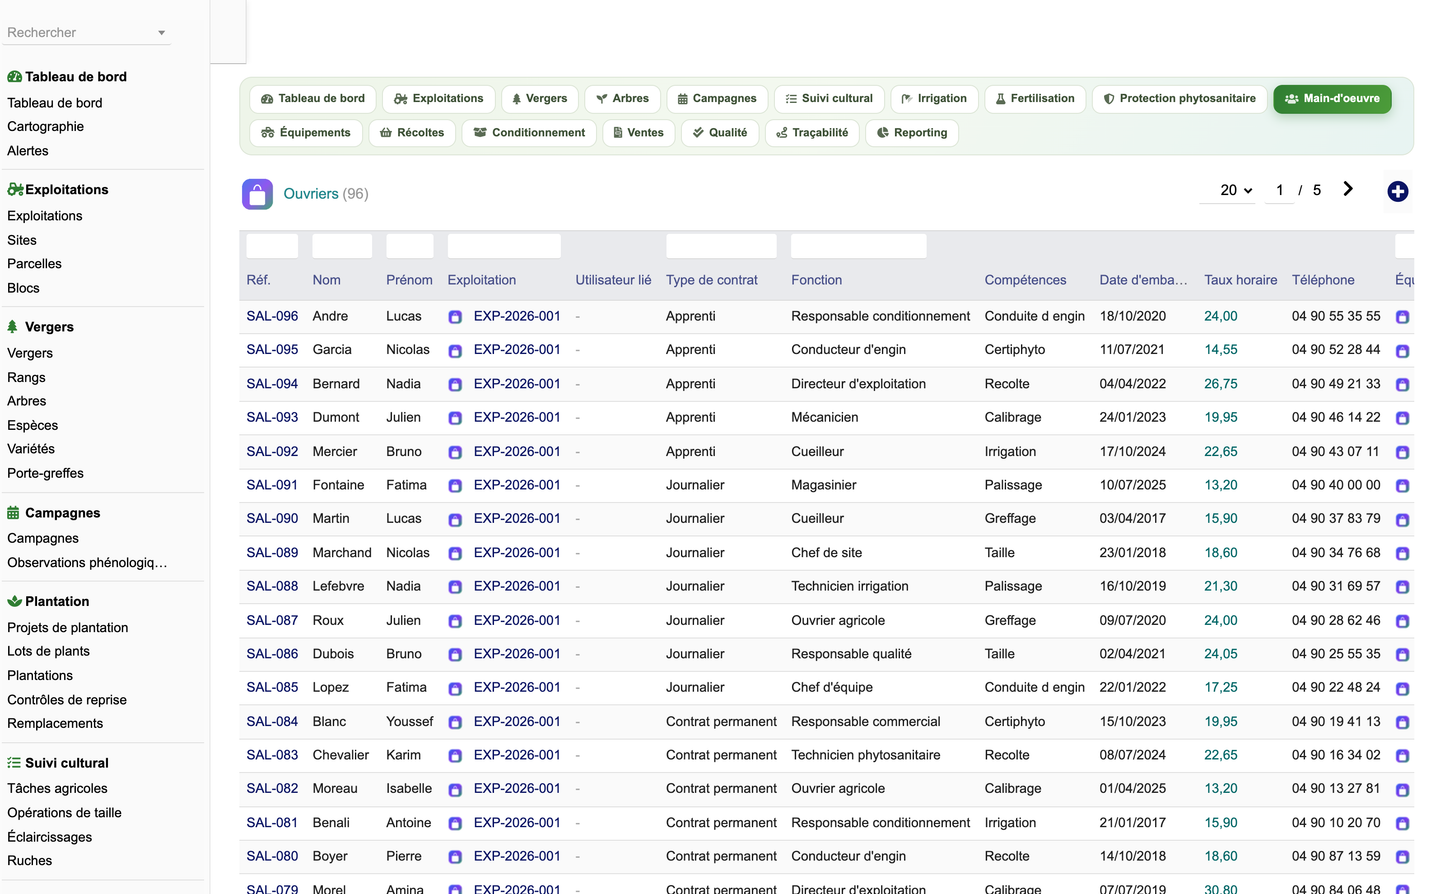This screenshot has height=894, width=1445.
Task: Sort by Compétences column header
Action: tap(1025, 281)
